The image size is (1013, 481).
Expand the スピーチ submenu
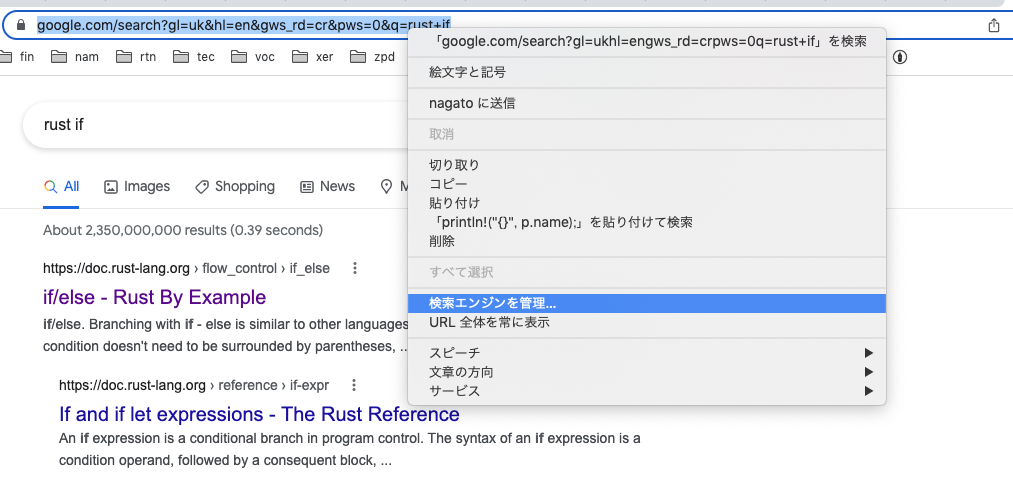tap(647, 353)
